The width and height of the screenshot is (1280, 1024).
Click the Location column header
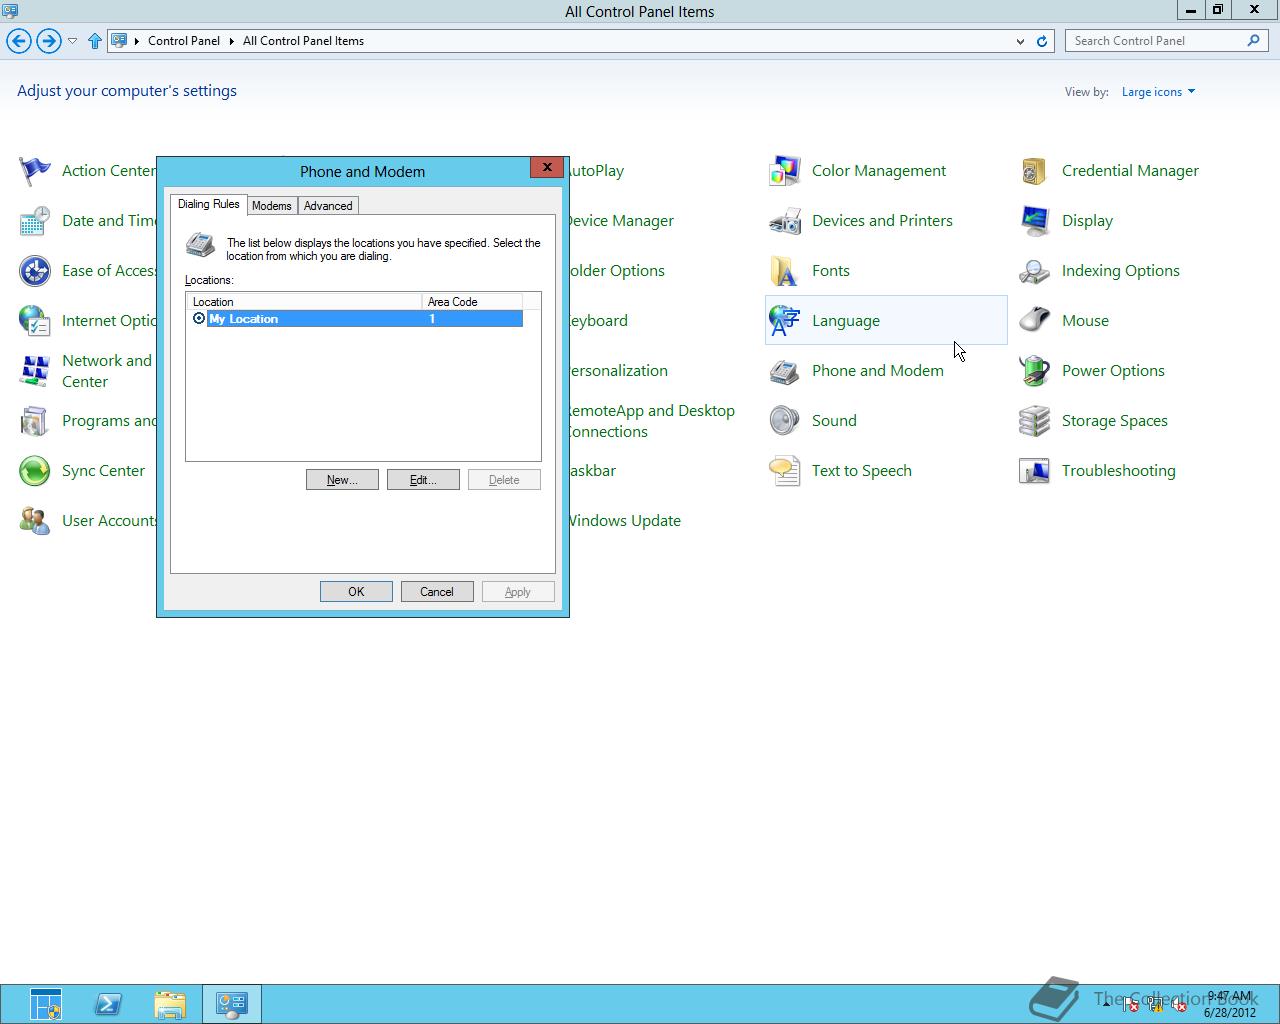click(x=304, y=302)
